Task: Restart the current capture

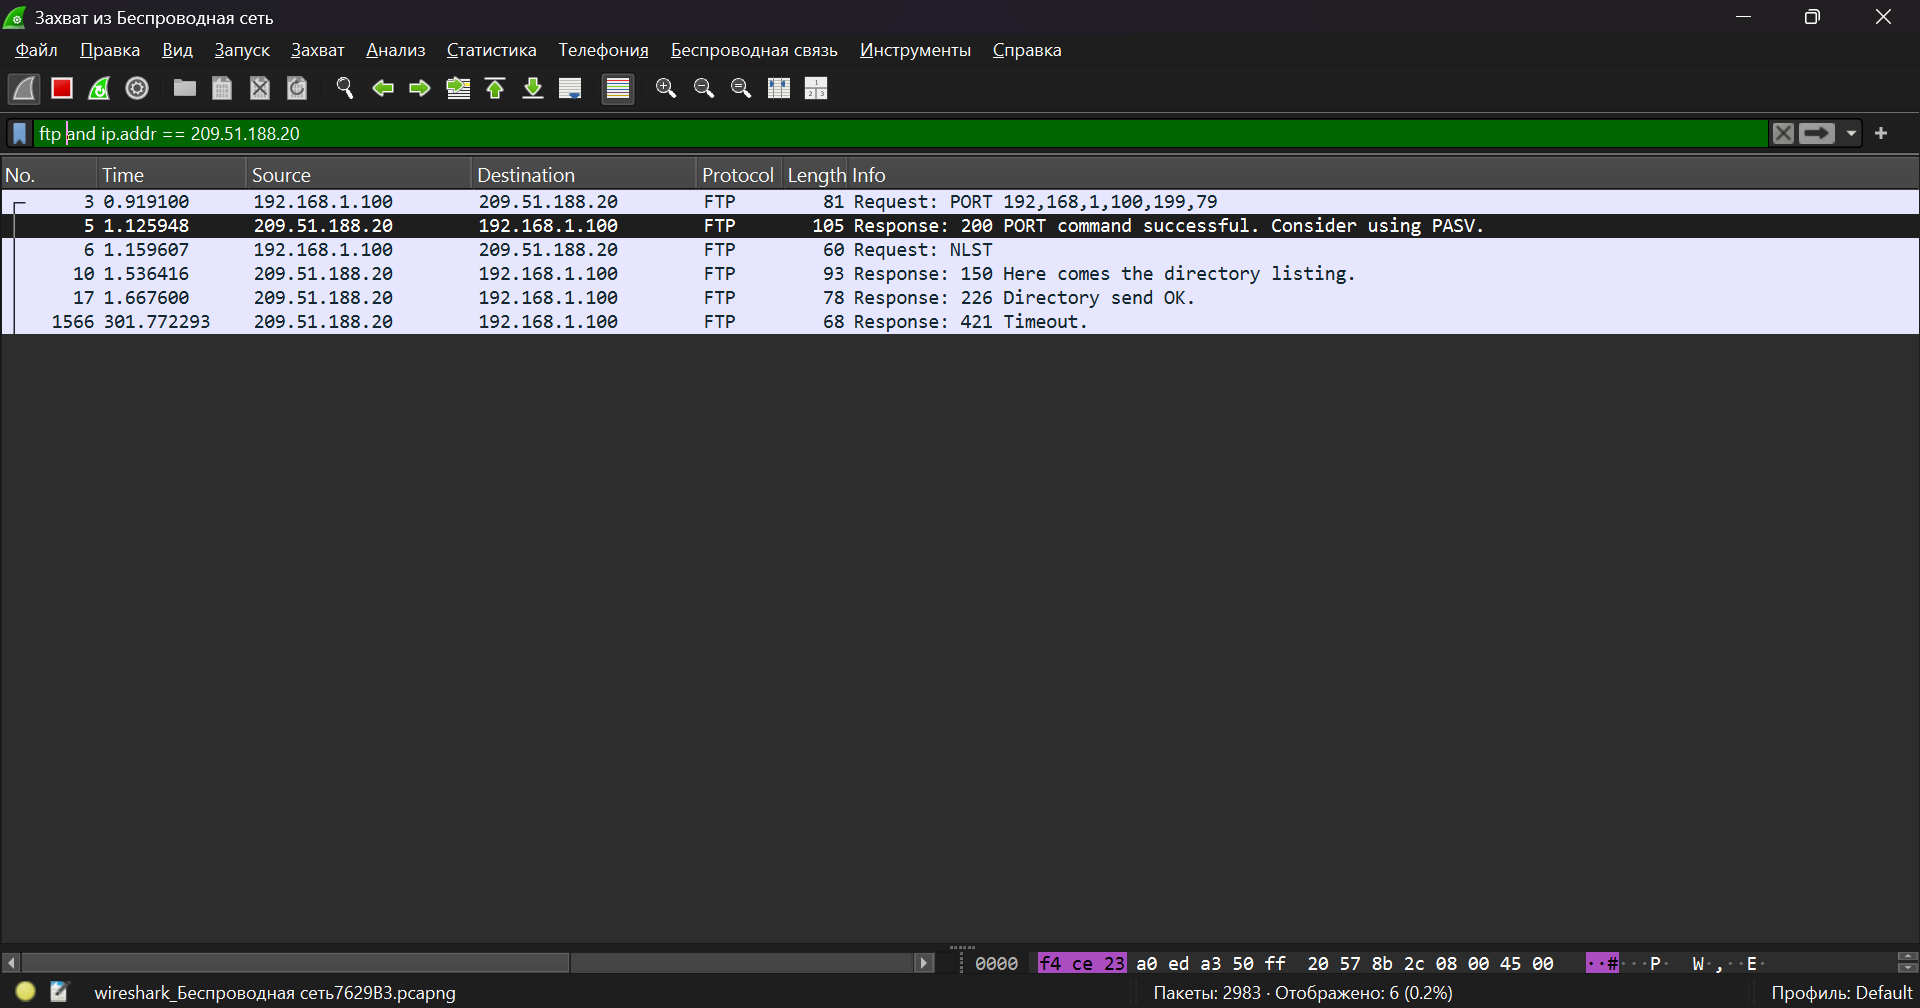Action: [99, 88]
